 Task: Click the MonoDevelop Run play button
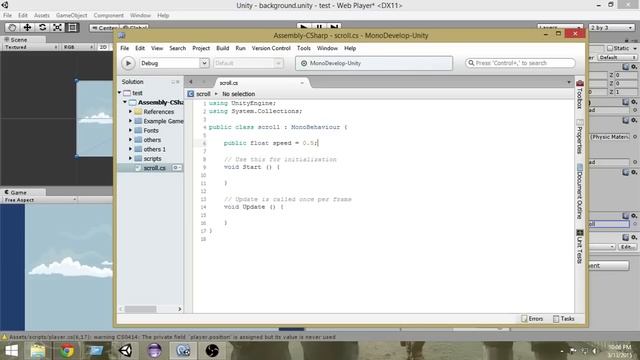tap(128, 63)
